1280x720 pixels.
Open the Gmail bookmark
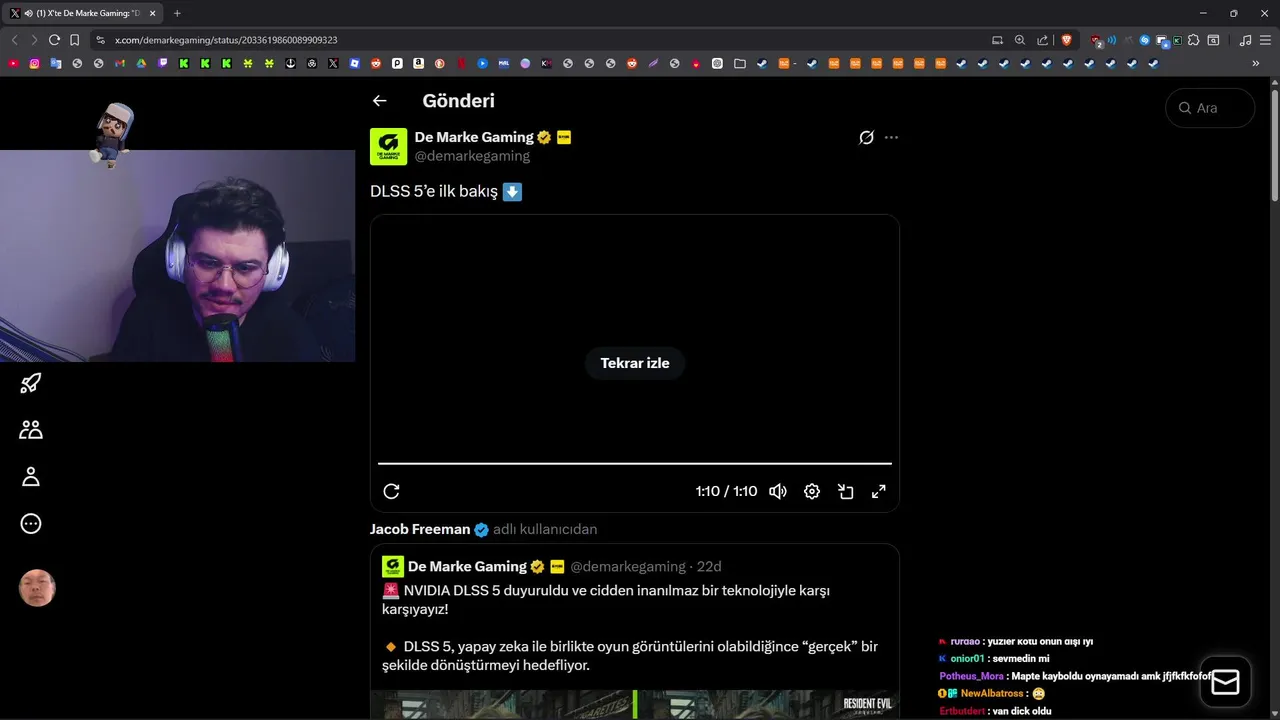pyautogui.click(x=120, y=63)
